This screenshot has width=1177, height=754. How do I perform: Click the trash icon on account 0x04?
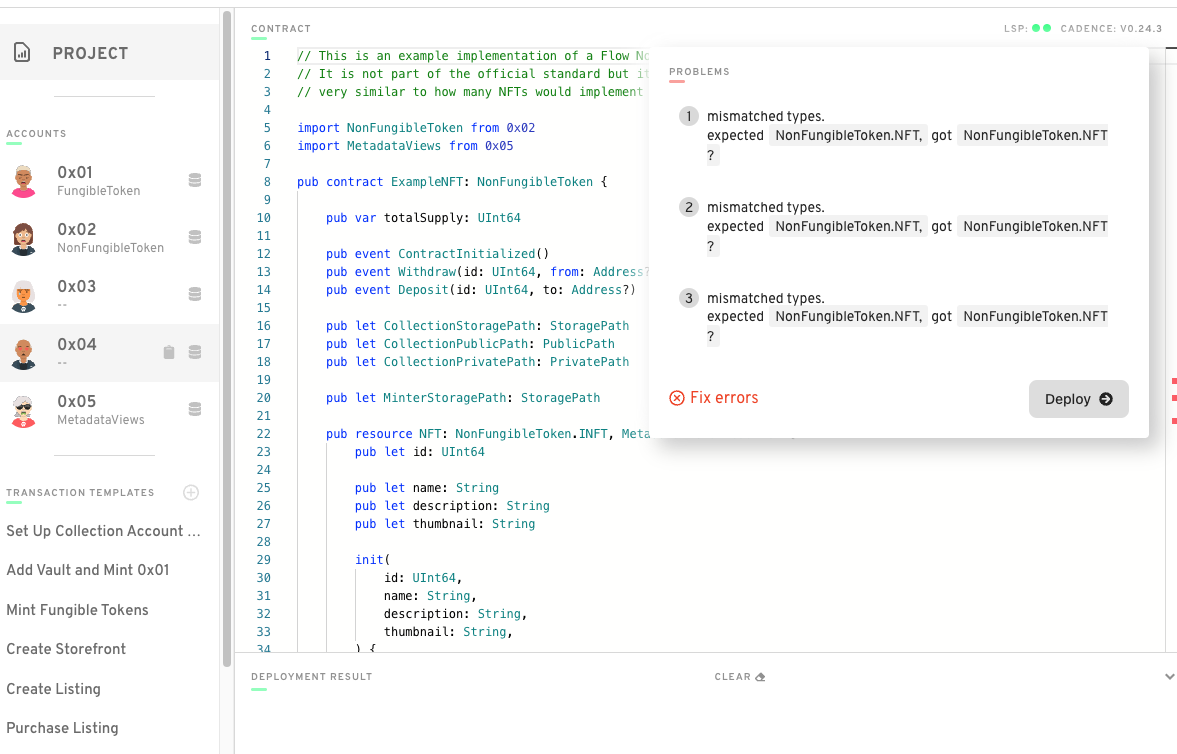click(x=169, y=352)
